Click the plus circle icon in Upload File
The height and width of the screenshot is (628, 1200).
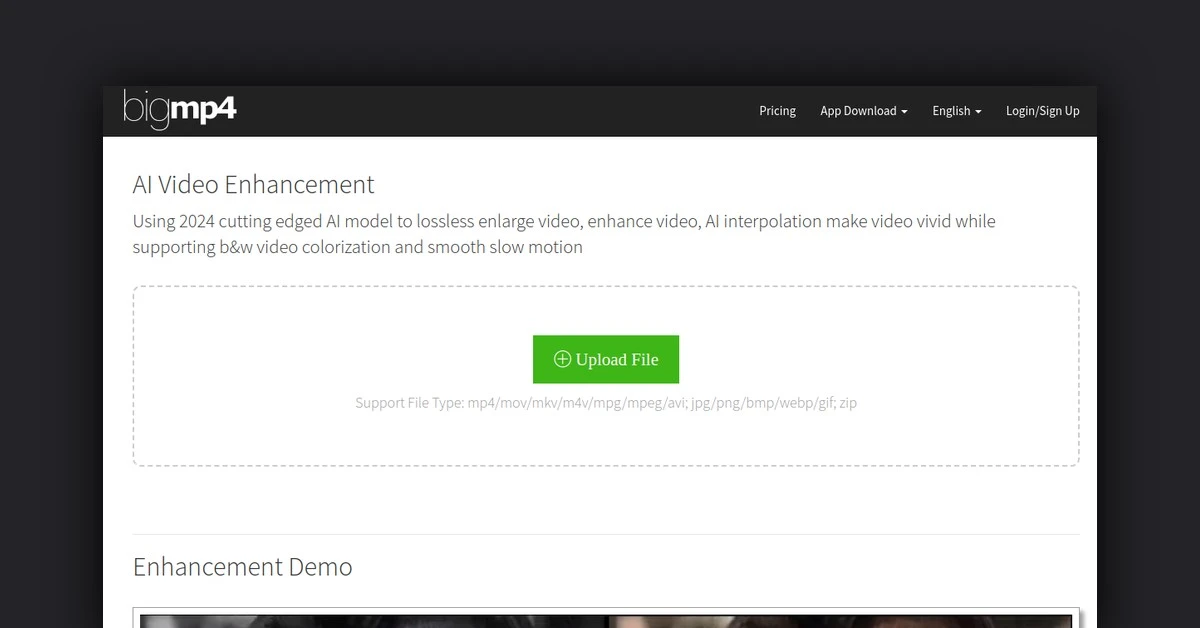coord(562,360)
